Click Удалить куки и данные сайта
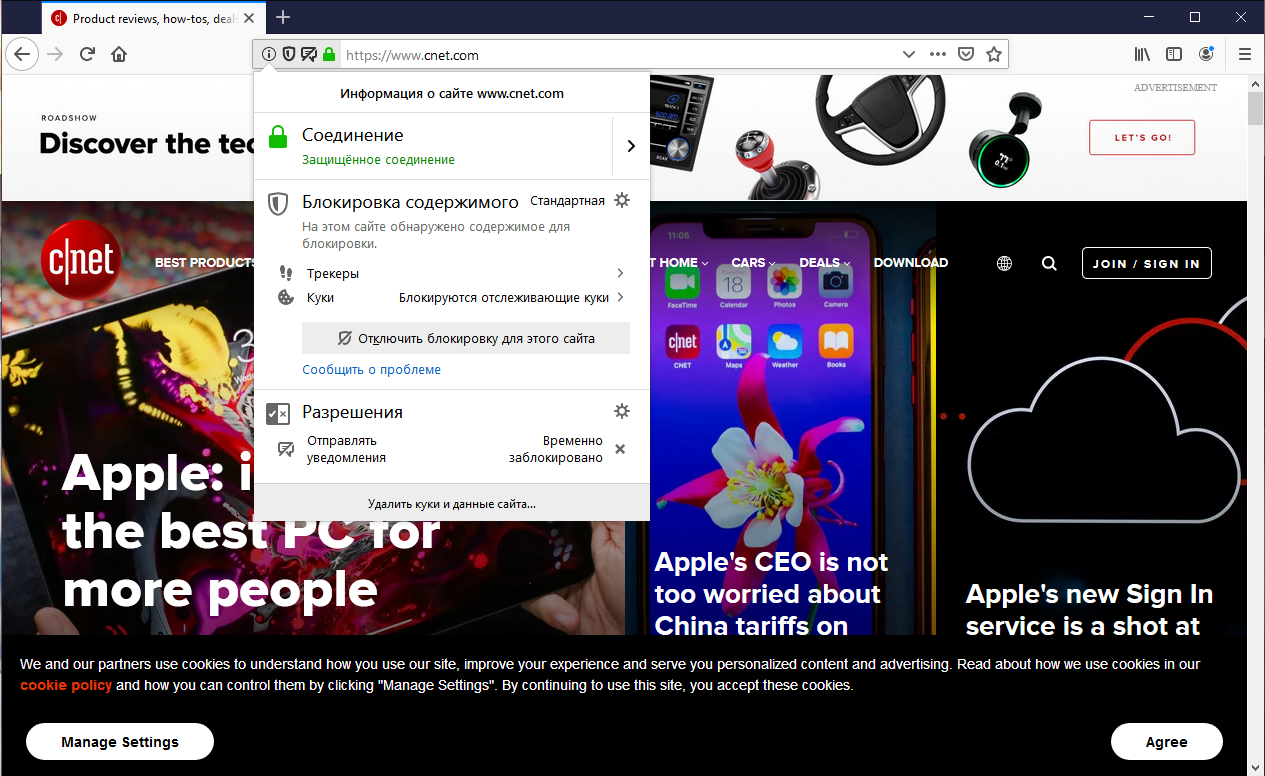1265x776 pixels. click(452, 504)
